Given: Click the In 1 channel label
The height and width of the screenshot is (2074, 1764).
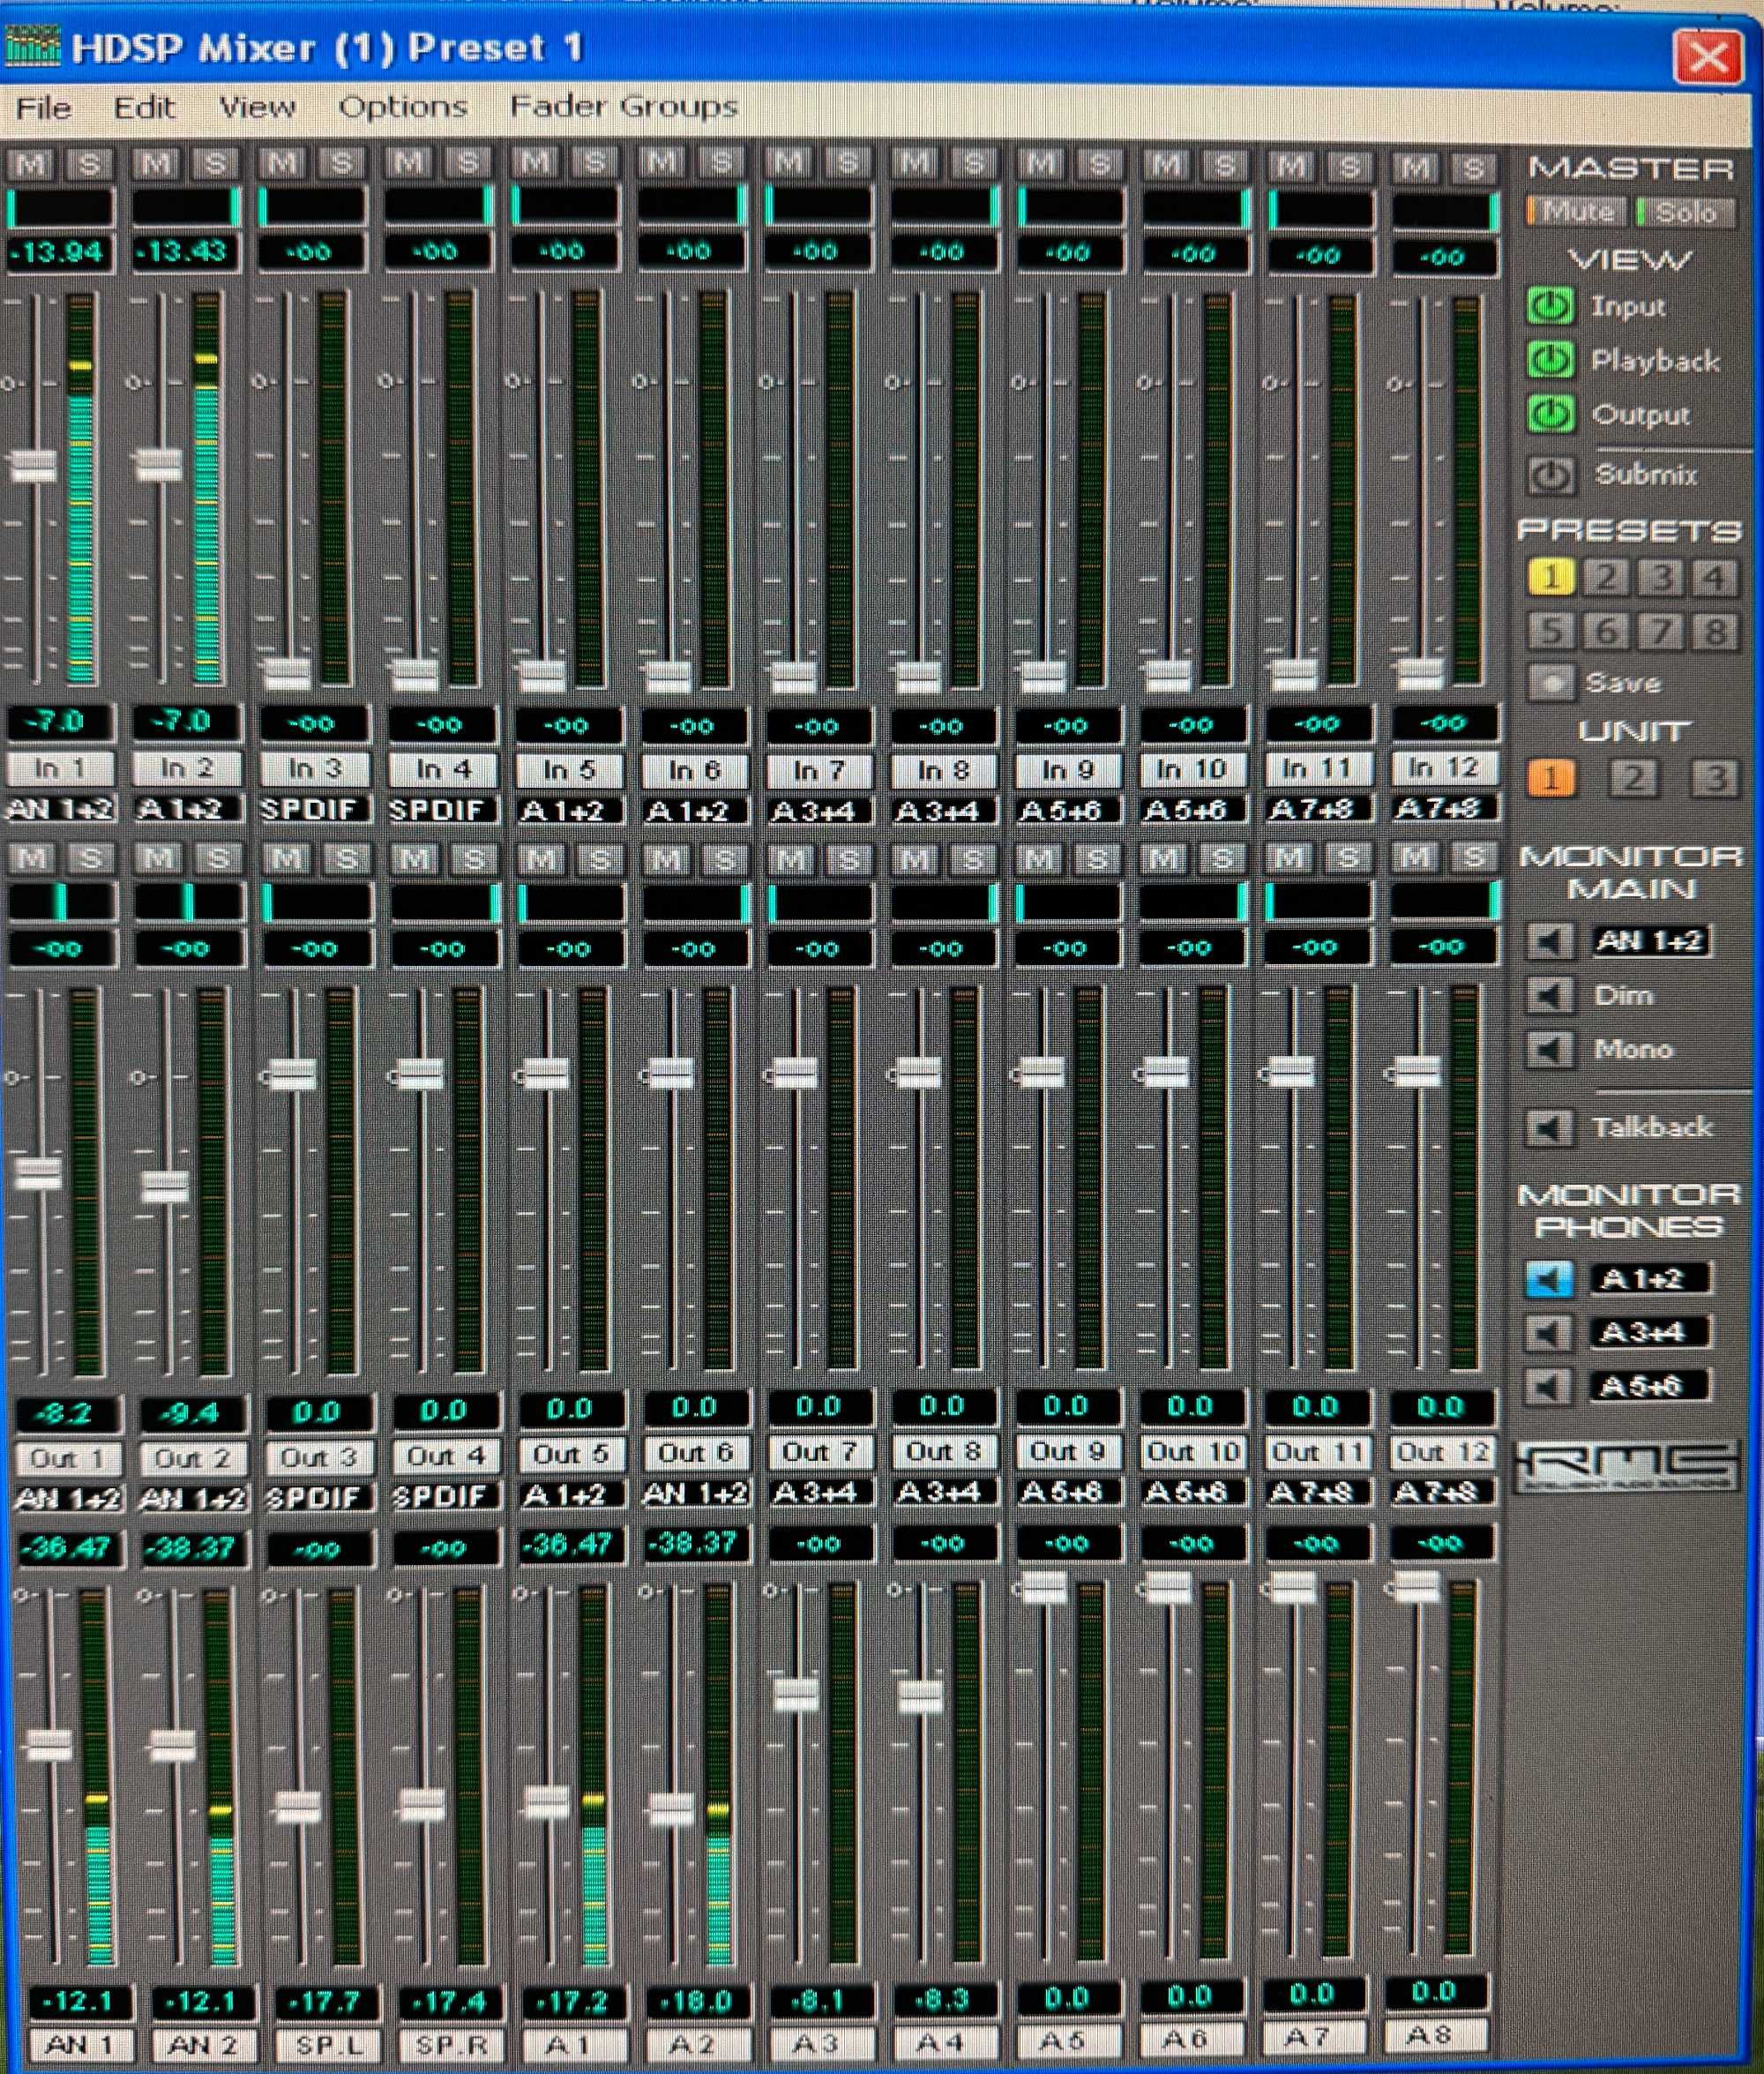Looking at the screenshot, I should coord(60,768).
